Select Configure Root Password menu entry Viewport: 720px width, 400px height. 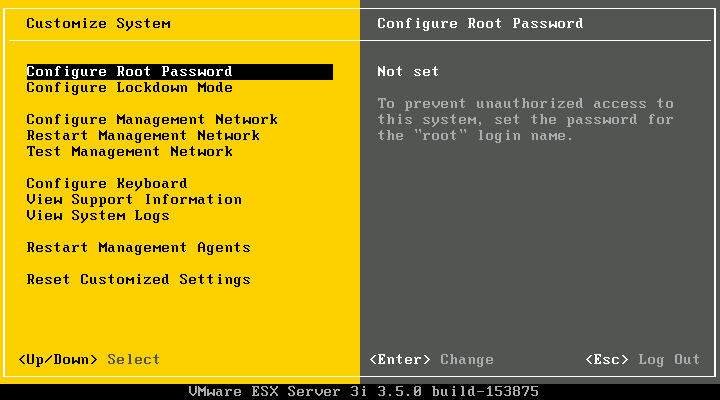click(129, 72)
